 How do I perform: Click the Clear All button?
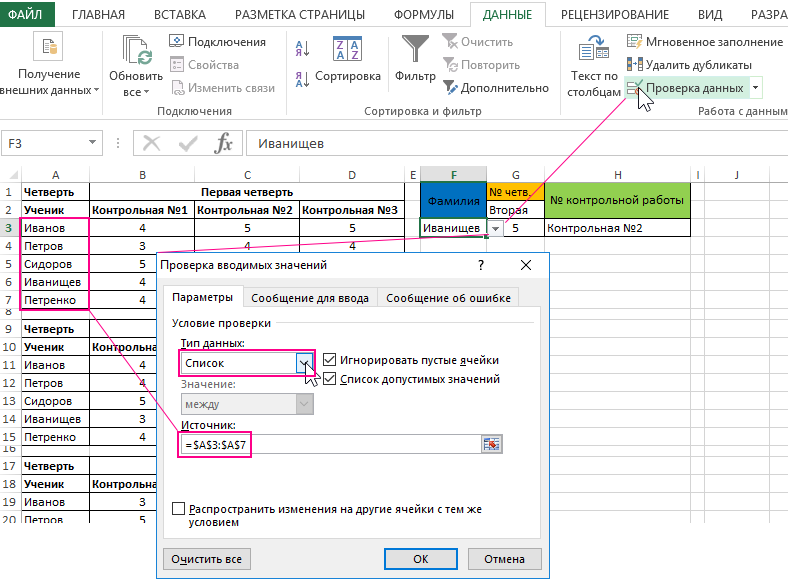coord(207,559)
